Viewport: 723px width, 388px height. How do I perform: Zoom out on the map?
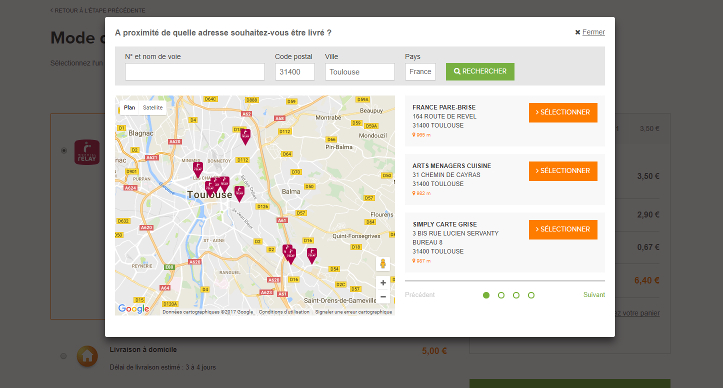(383, 297)
